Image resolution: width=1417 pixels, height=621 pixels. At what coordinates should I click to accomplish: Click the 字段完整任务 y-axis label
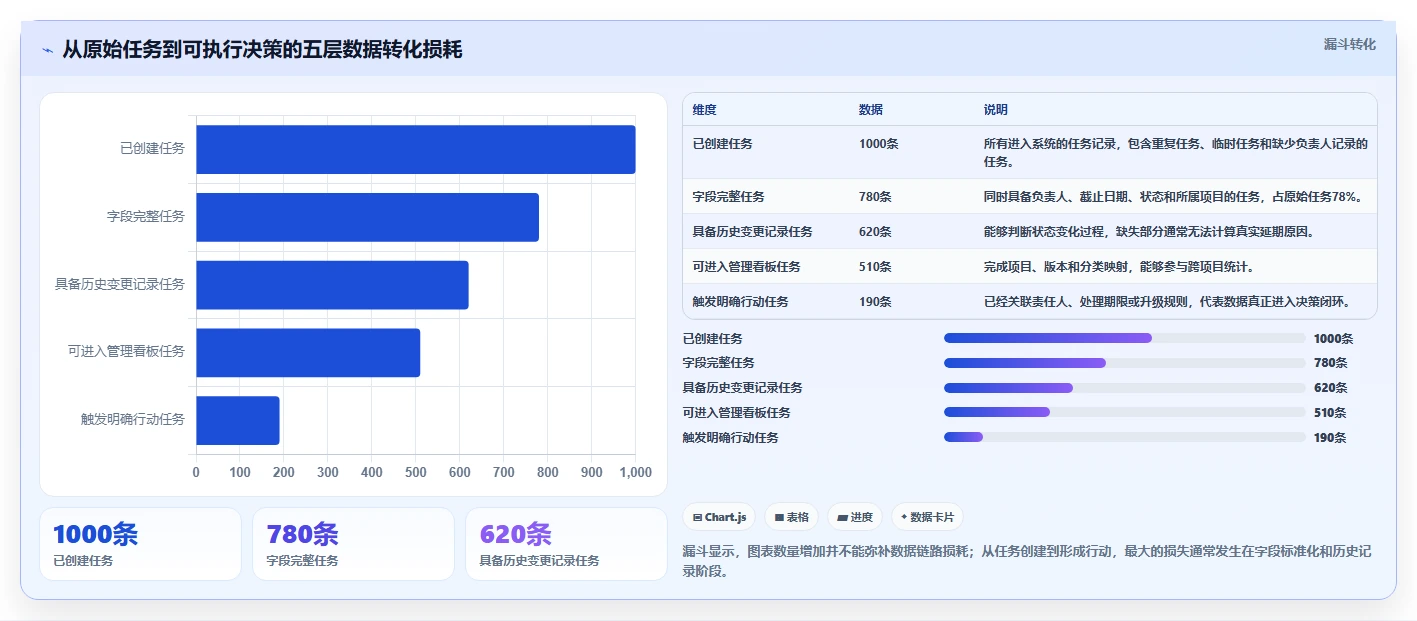[x=146, y=217]
